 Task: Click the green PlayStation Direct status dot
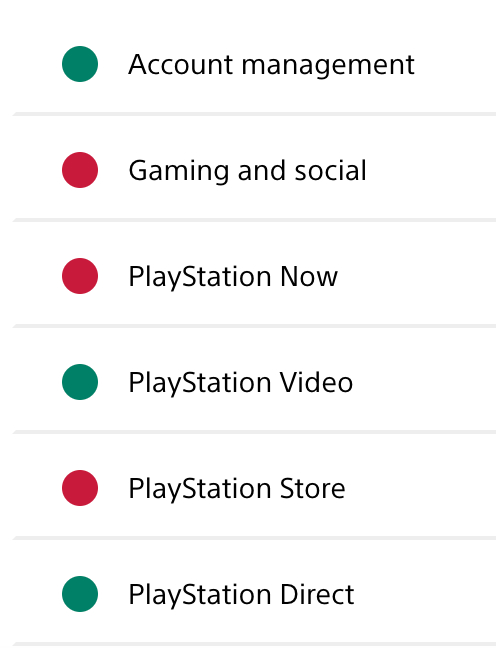point(80,594)
